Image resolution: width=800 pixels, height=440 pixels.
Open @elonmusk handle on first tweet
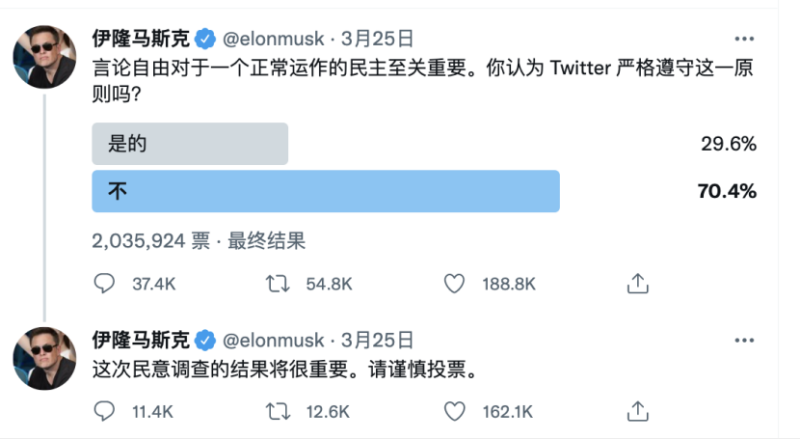(273, 39)
